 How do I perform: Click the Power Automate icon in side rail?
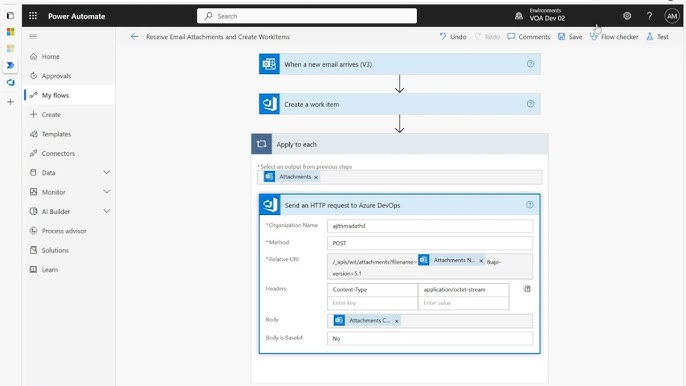click(x=10, y=65)
